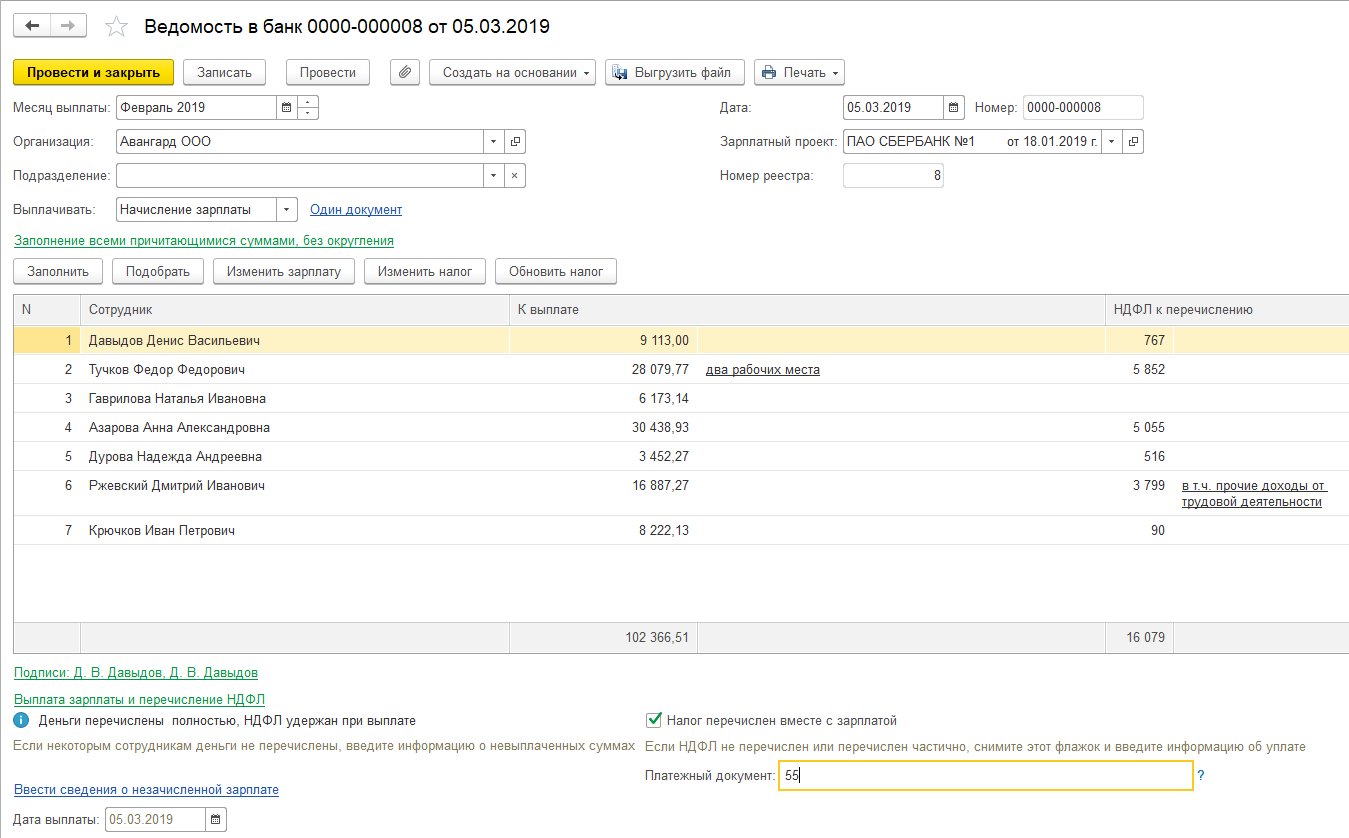Open the organization Авангард ООО record
The height and width of the screenshot is (838, 1349).
click(x=514, y=142)
